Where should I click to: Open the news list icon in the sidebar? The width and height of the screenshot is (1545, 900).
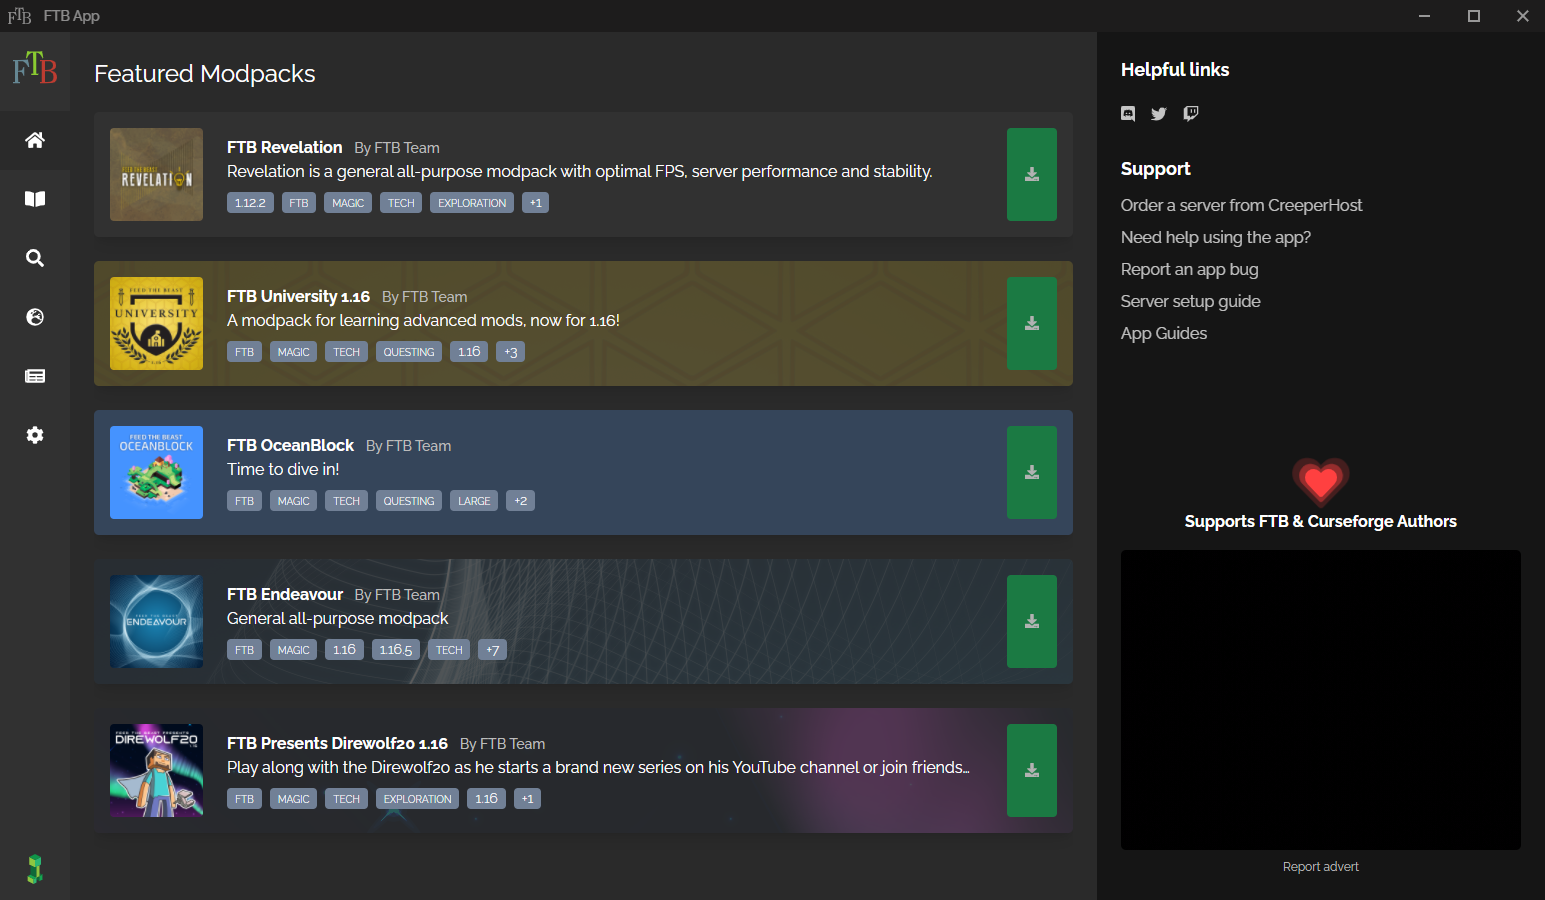click(x=35, y=376)
